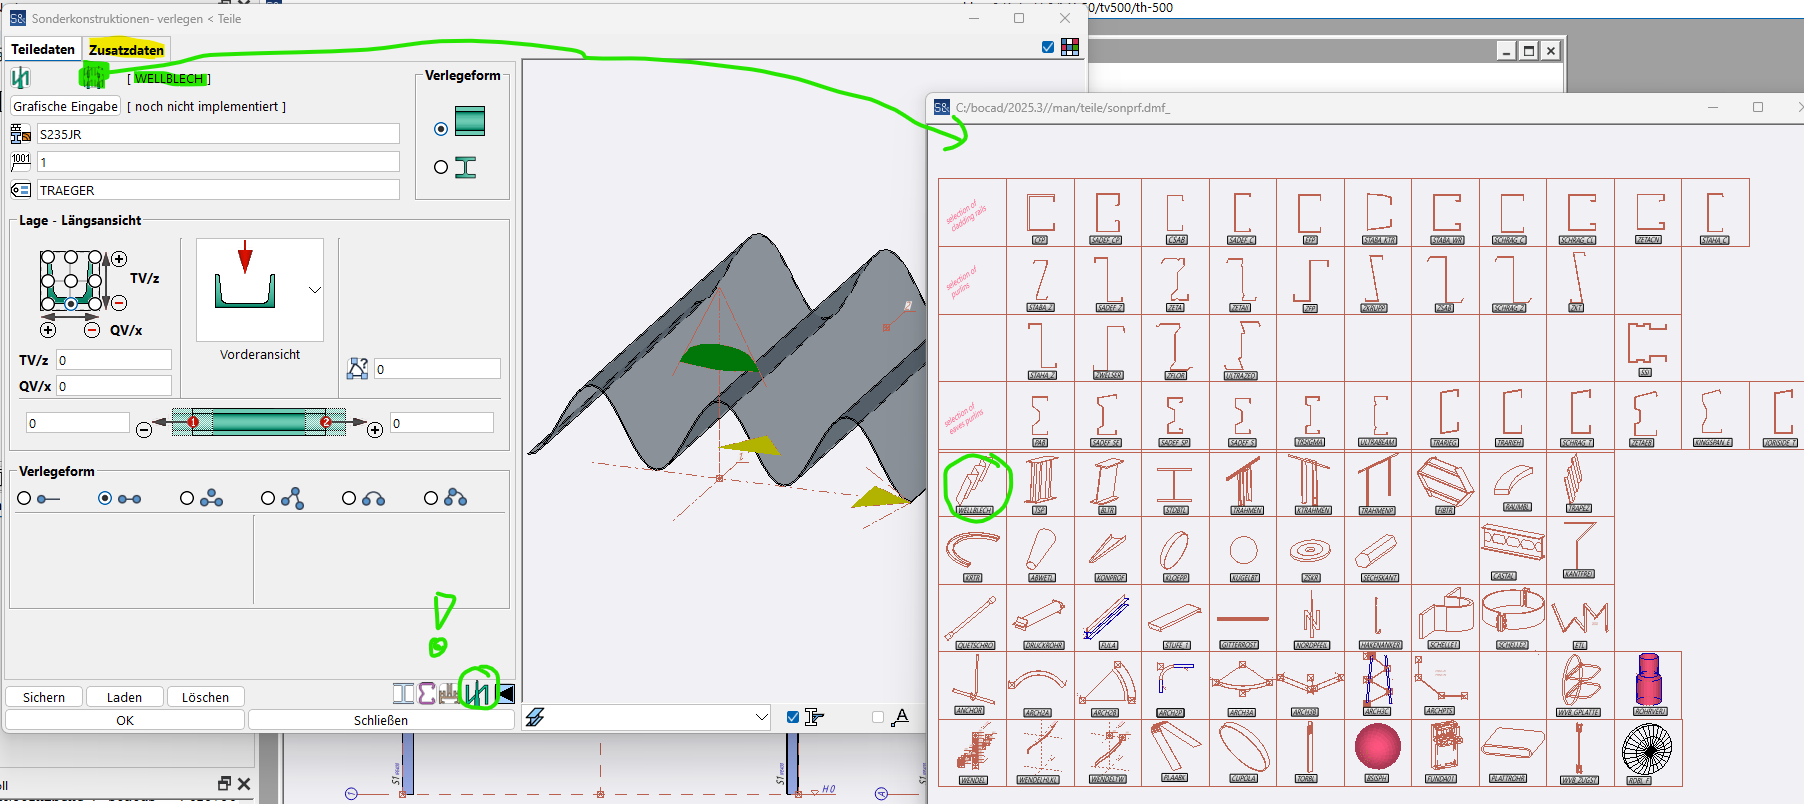
Task: Select the NORDPFEIL symbol tile
Action: [x=1311, y=619]
